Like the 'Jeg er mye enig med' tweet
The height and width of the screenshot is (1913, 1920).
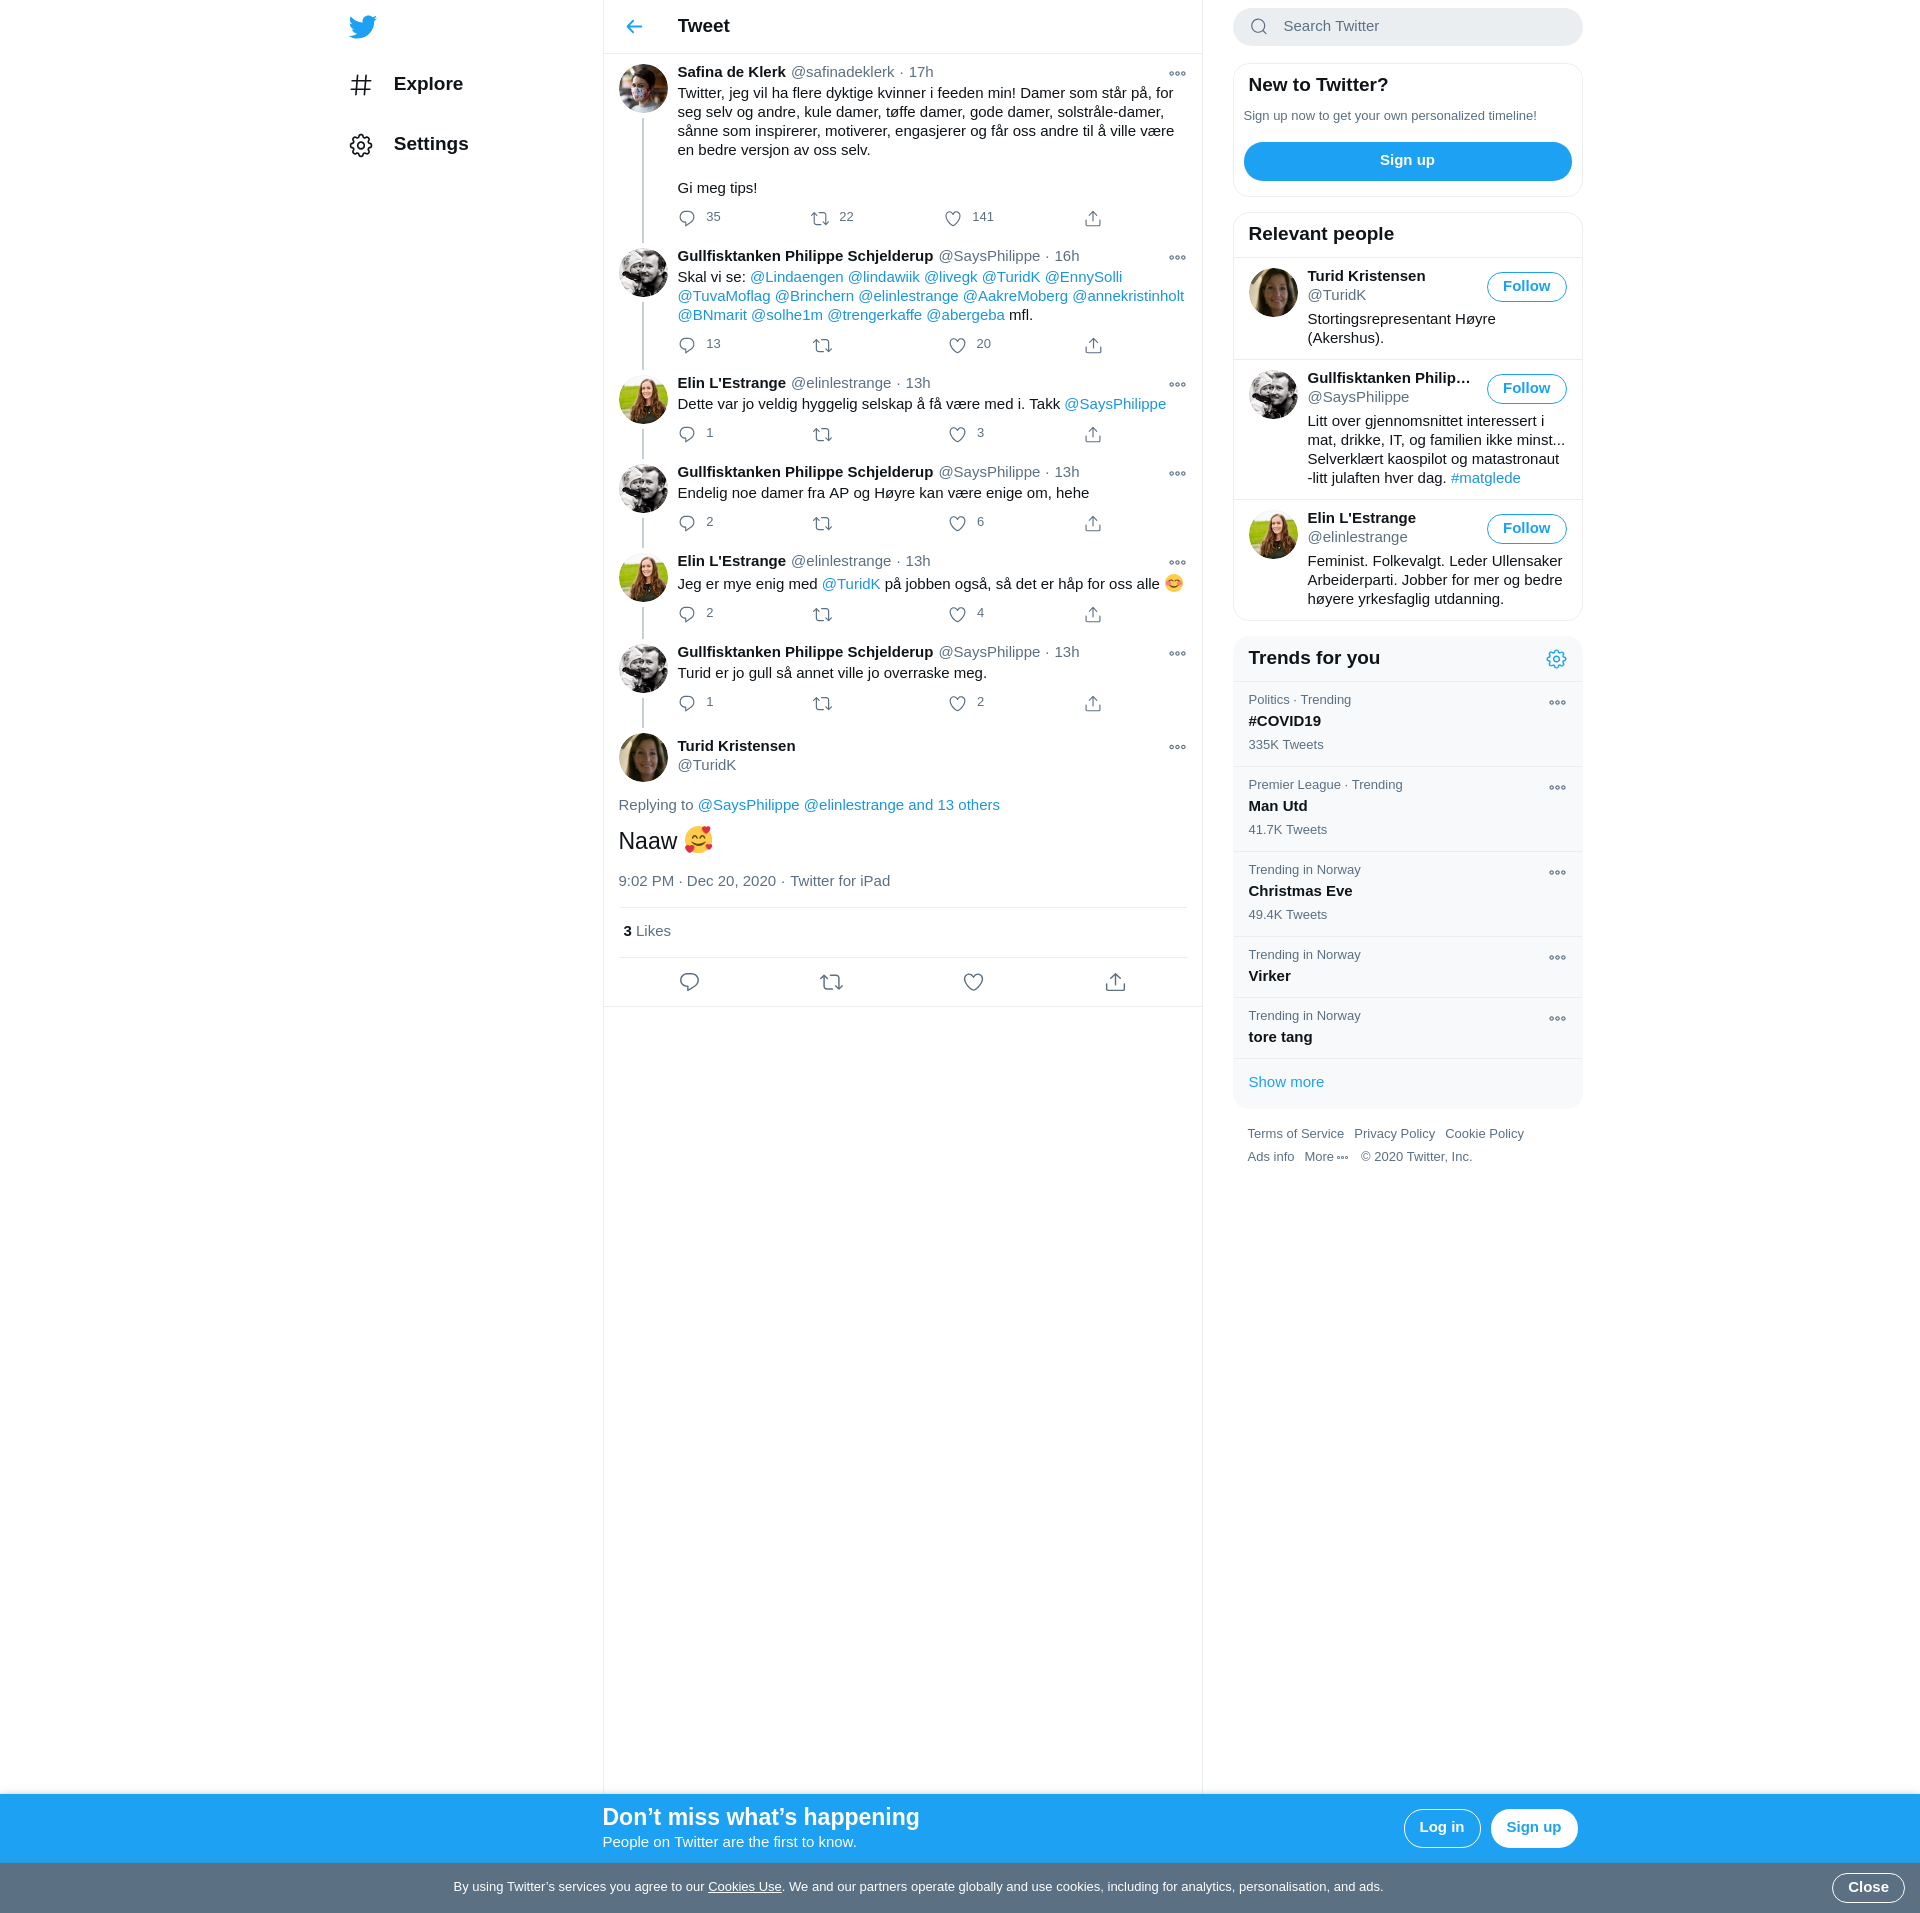(x=957, y=614)
